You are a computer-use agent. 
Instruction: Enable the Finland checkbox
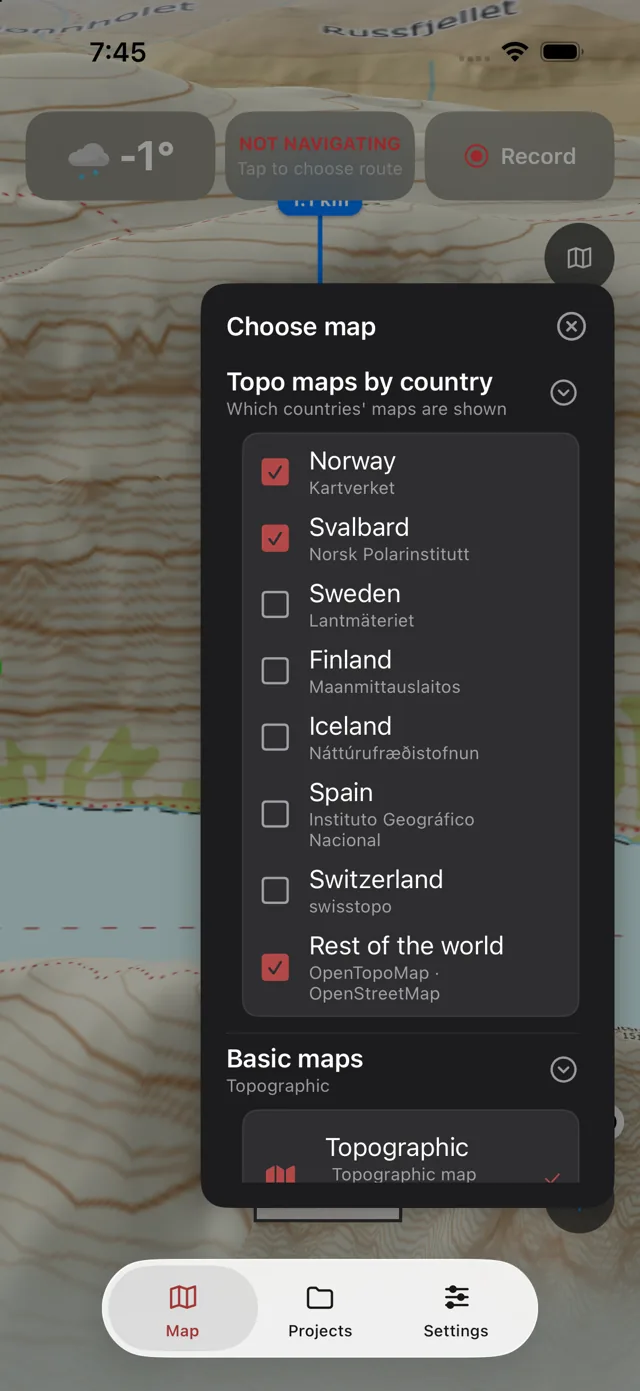pos(275,671)
